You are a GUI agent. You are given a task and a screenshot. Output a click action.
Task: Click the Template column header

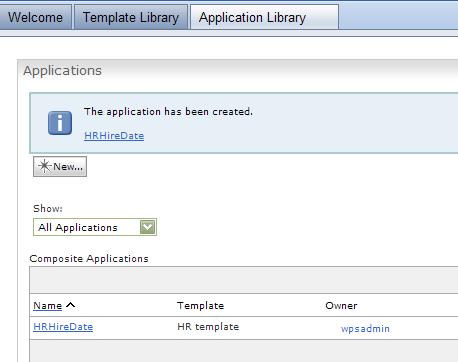(201, 306)
